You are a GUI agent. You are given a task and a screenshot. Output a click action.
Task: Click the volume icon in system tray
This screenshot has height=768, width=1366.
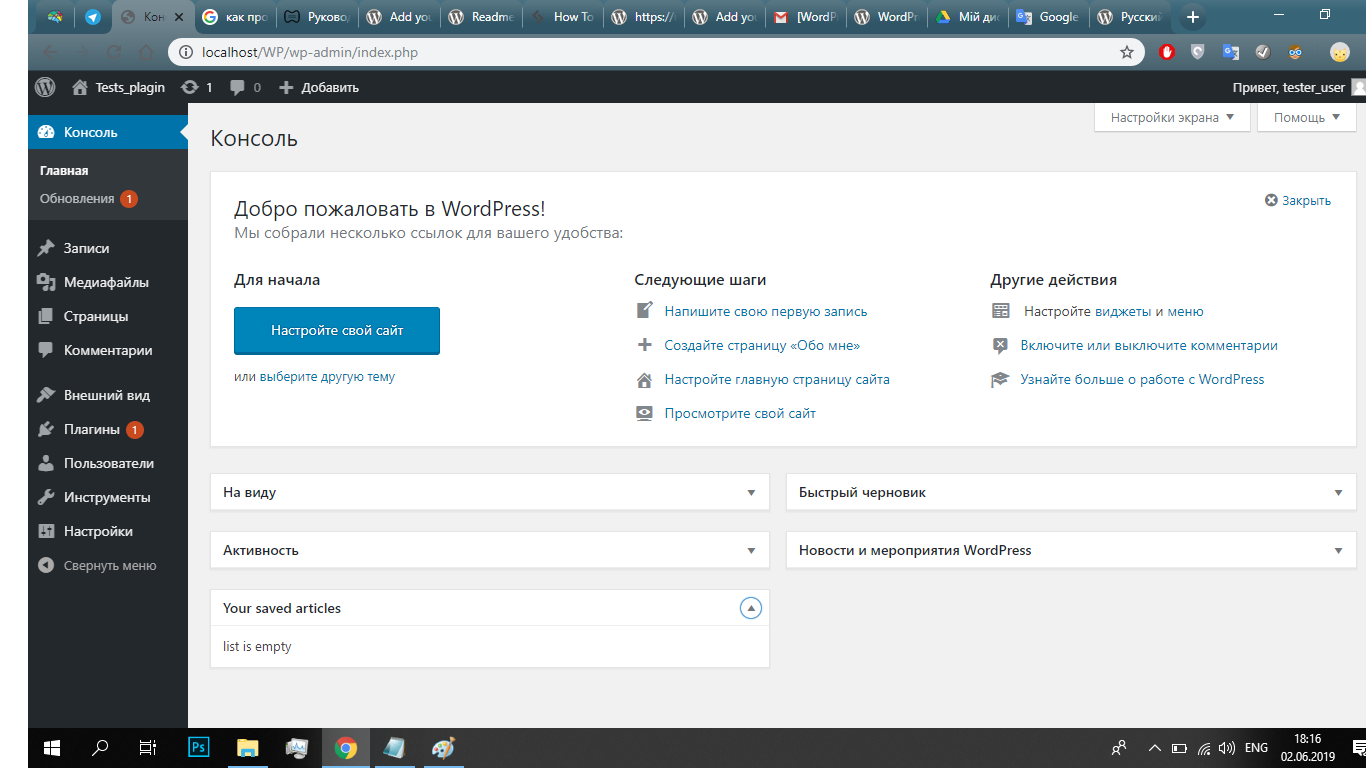[1226, 747]
